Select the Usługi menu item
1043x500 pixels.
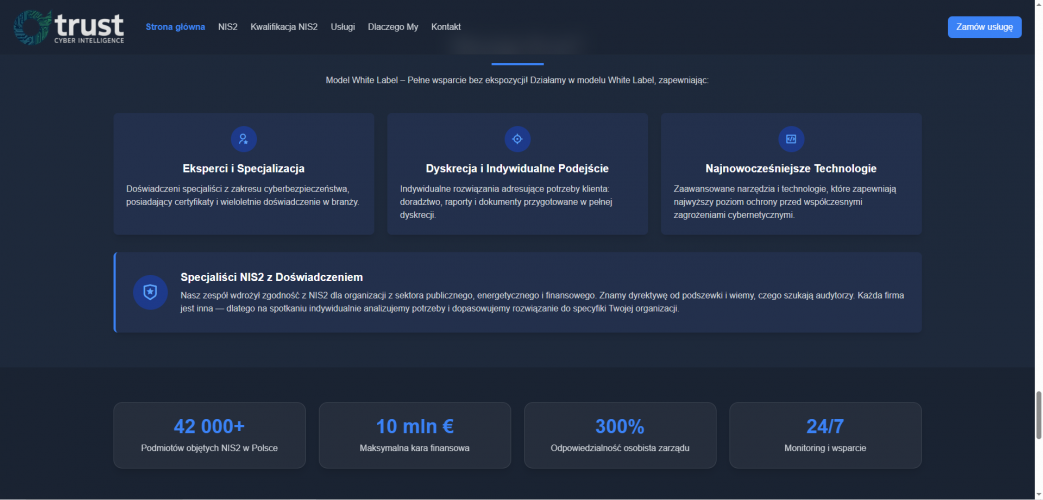click(x=343, y=27)
